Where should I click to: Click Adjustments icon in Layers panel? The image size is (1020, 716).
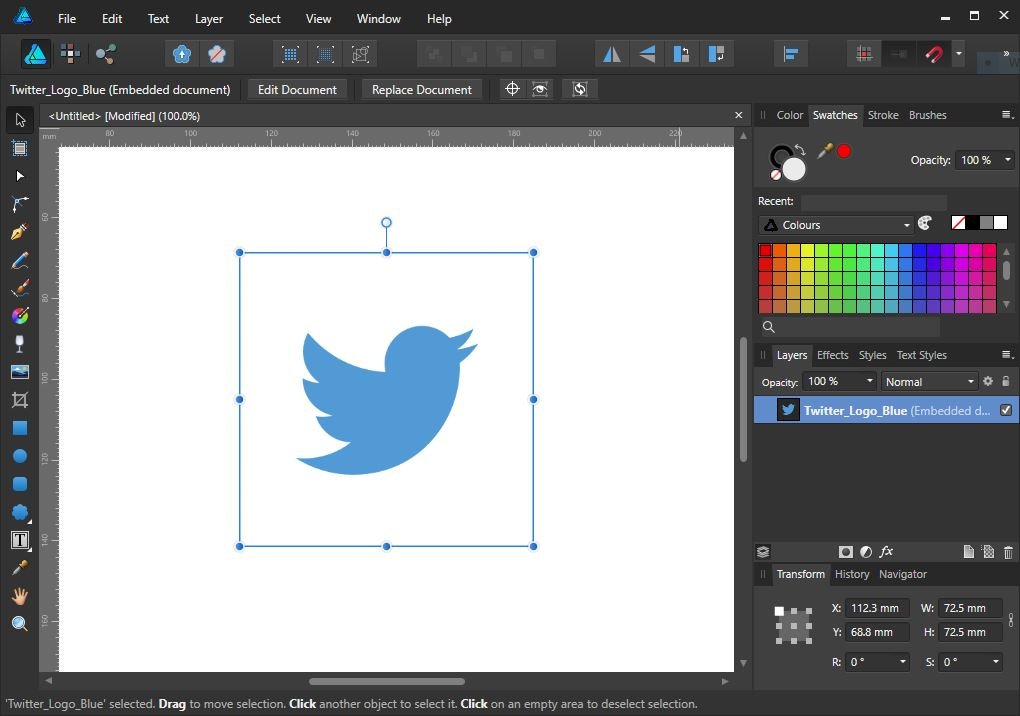click(866, 552)
